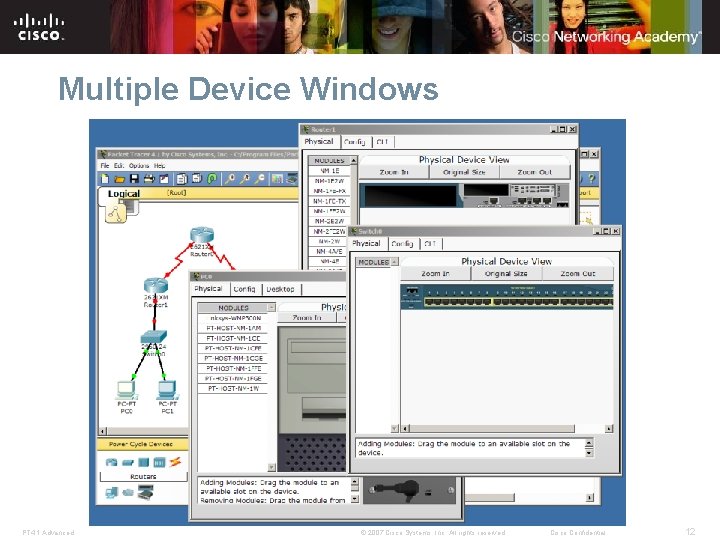
Task: Open the File menu in Packet Tracer
Action: pos(105,165)
